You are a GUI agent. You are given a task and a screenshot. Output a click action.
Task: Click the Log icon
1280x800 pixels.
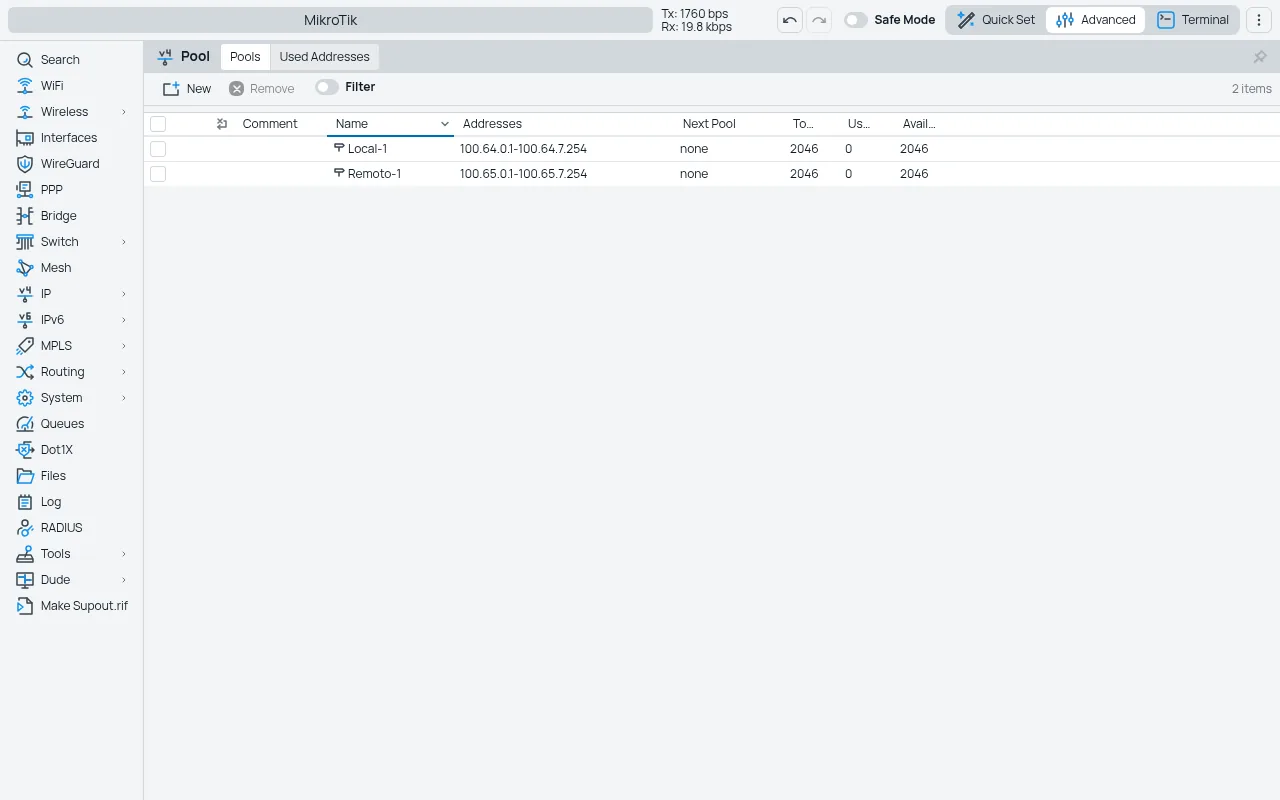(x=25, y=502)
